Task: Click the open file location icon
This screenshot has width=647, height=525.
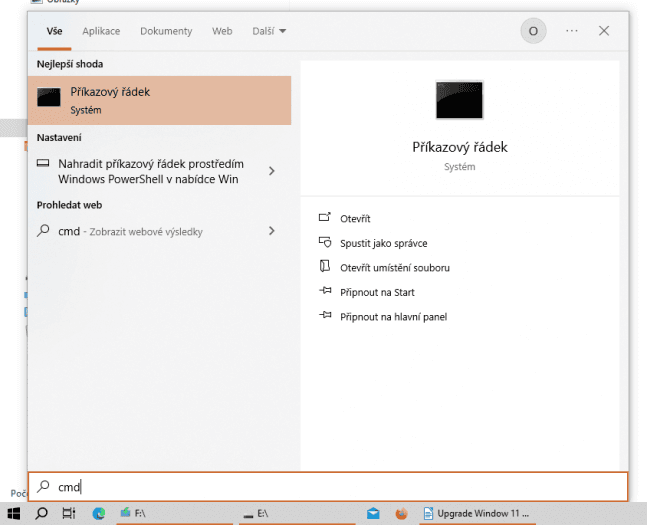Action: click(x=325, y=266)
